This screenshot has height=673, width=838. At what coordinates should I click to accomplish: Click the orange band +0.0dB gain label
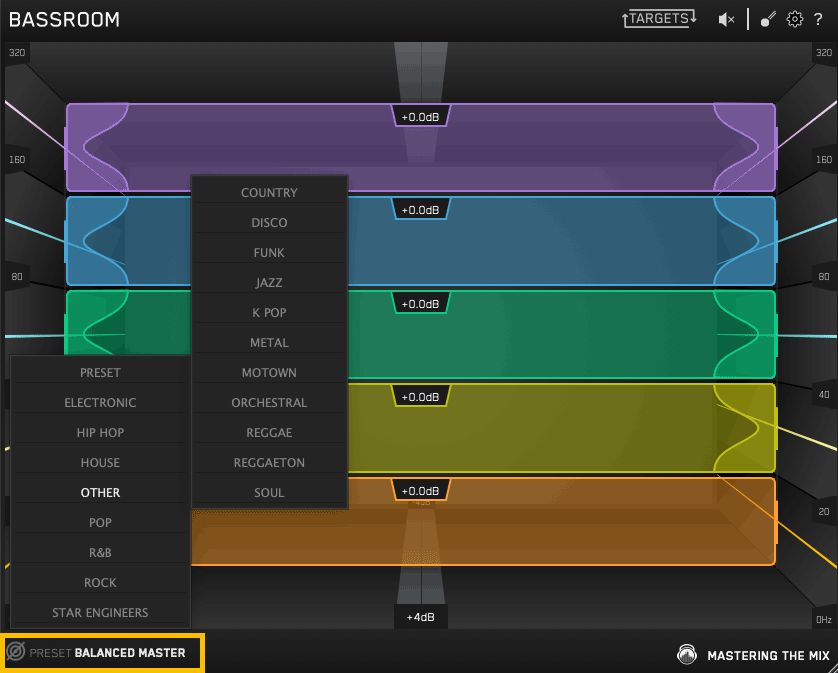coord(421,490)
